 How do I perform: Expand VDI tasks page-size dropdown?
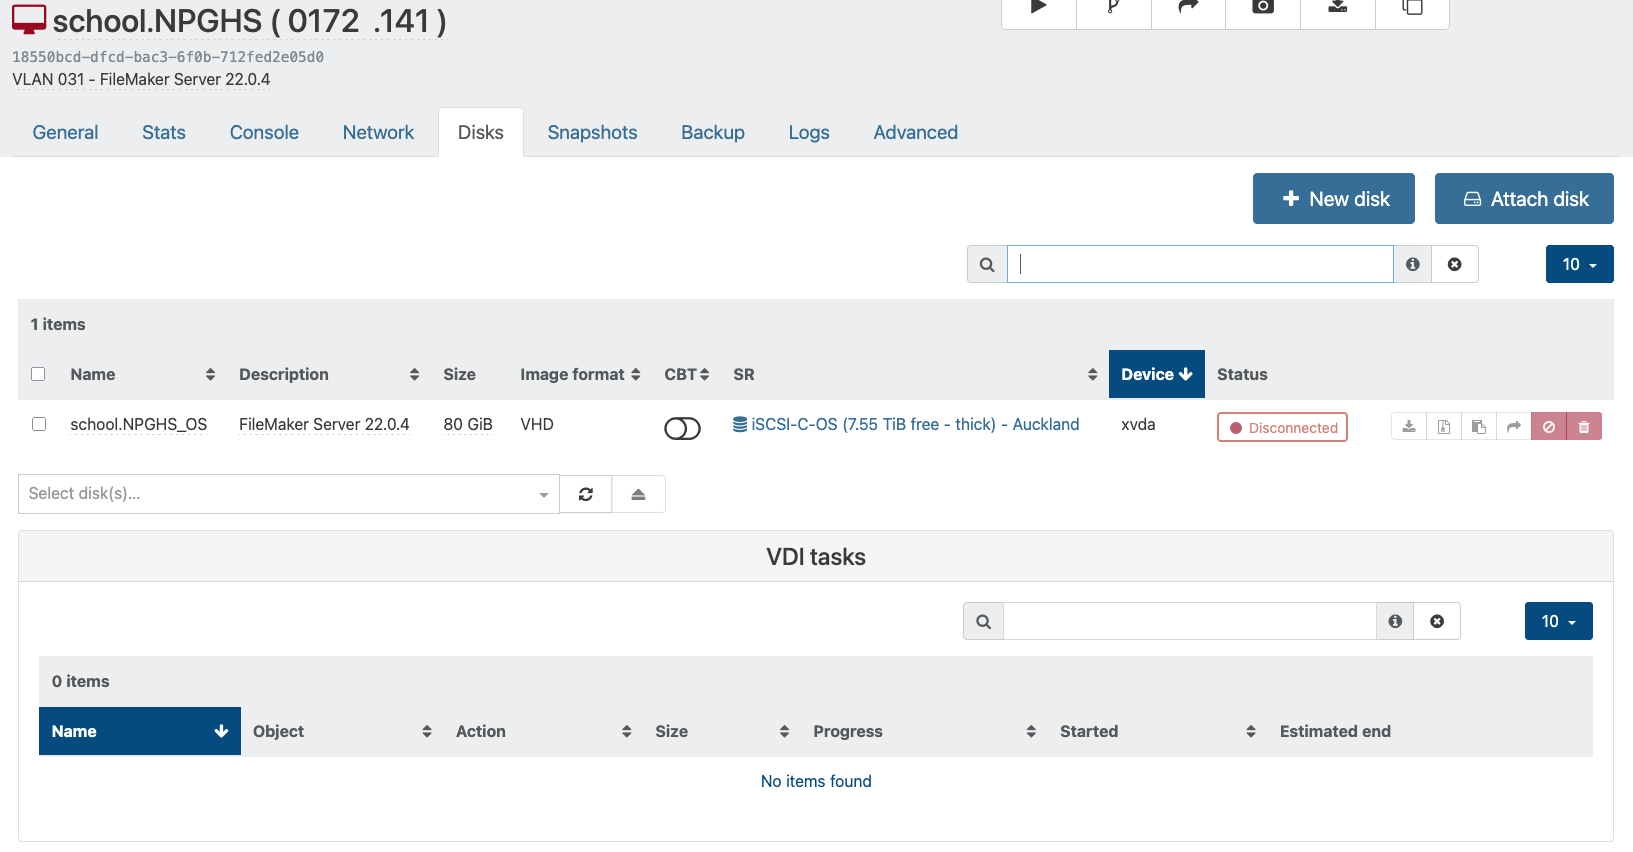pyautogui.click(x=1558, y=621)
